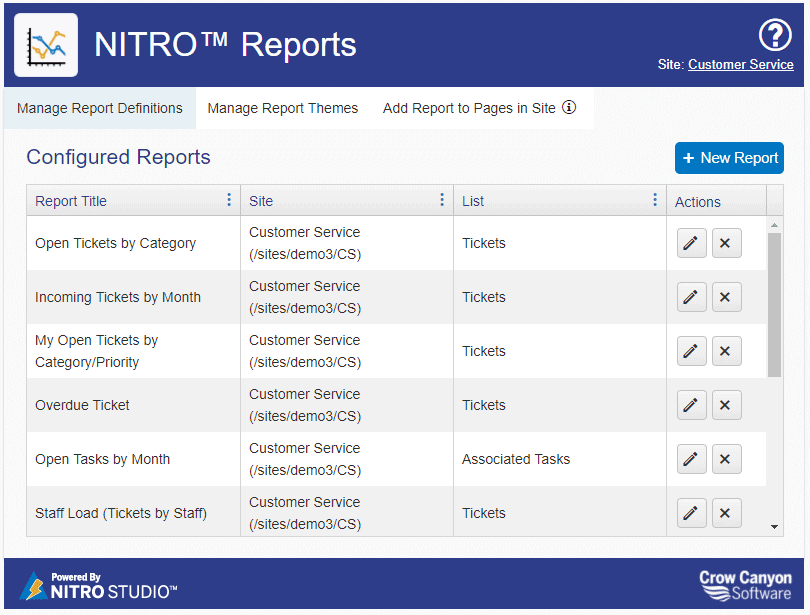Image resolution: width=810 pixels, height=615 pixels.
Task: Edit the Open Tickets by Category report
Action: 691,243
